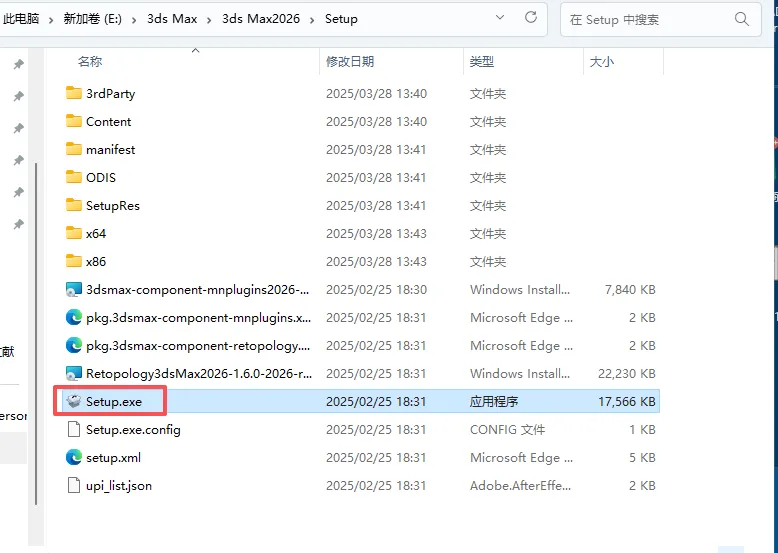Click the Setup.exe application icon

[x=73, y=401]
